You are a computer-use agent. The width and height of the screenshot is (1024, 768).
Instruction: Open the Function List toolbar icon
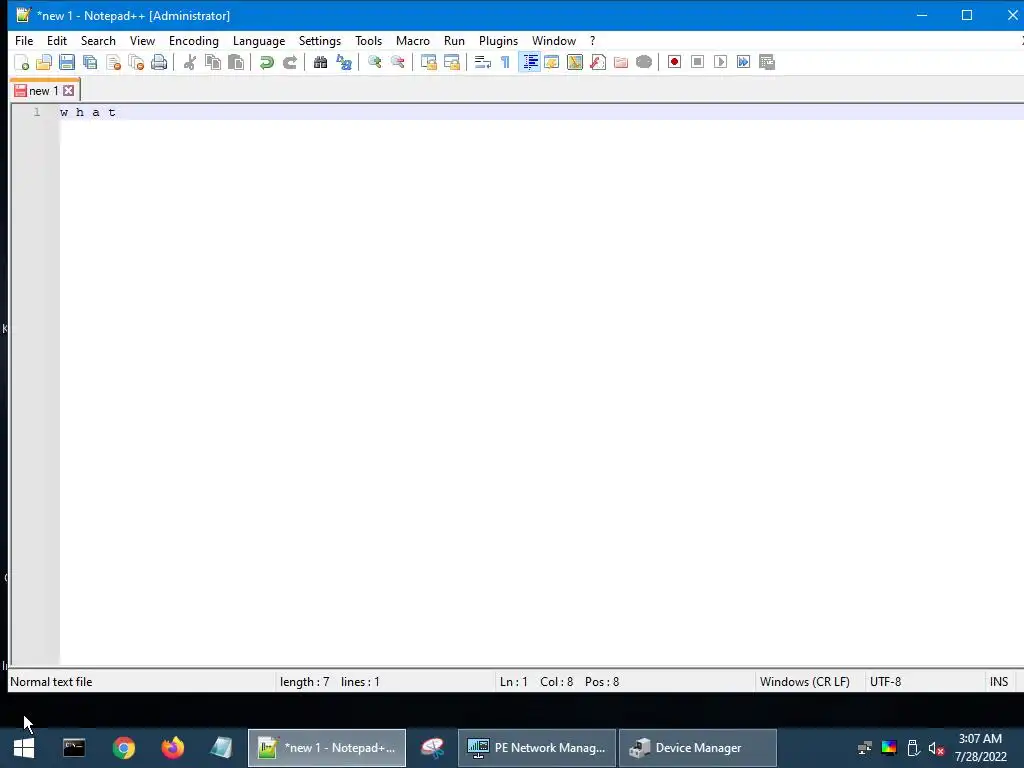pyautogui.click(x=598, y=63)
